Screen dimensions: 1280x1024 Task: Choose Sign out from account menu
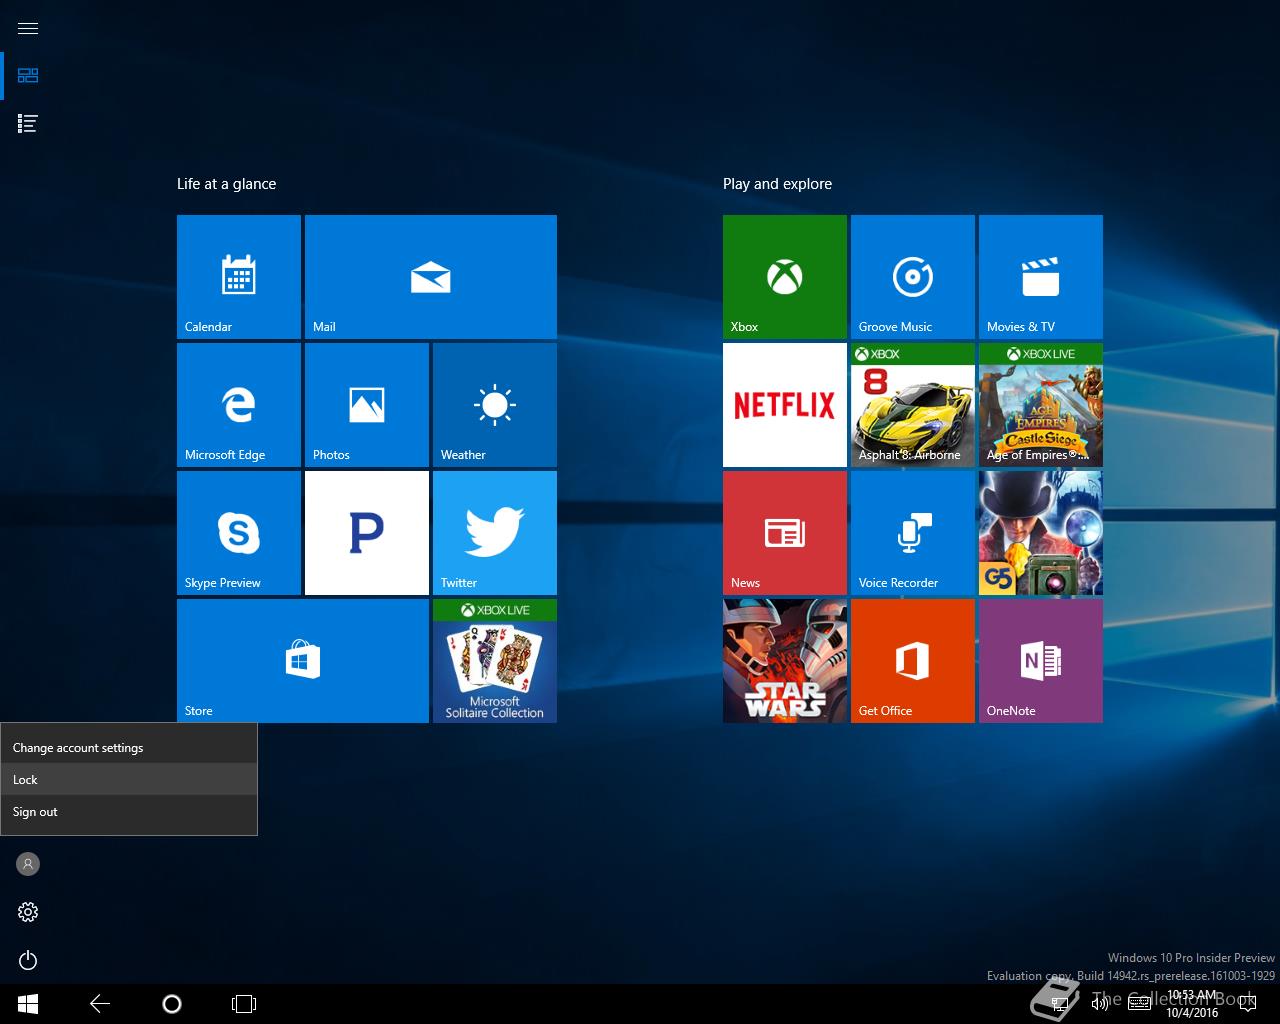tap(129, 812)
